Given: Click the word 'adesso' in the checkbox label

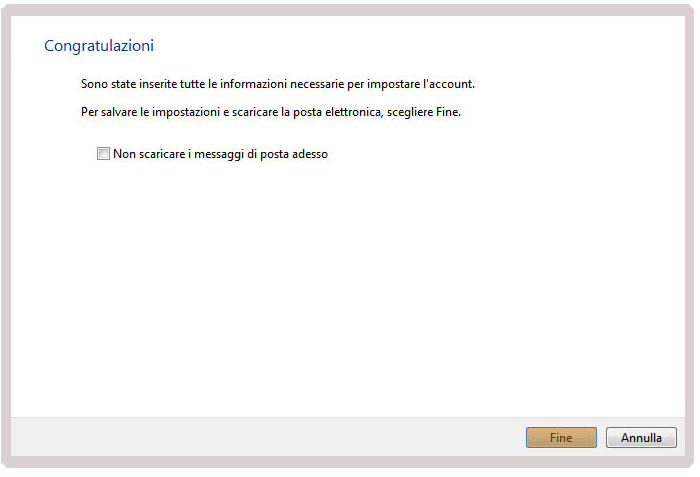Looking at the screenshot, I should pyautogui.click(x=310, y=154).
